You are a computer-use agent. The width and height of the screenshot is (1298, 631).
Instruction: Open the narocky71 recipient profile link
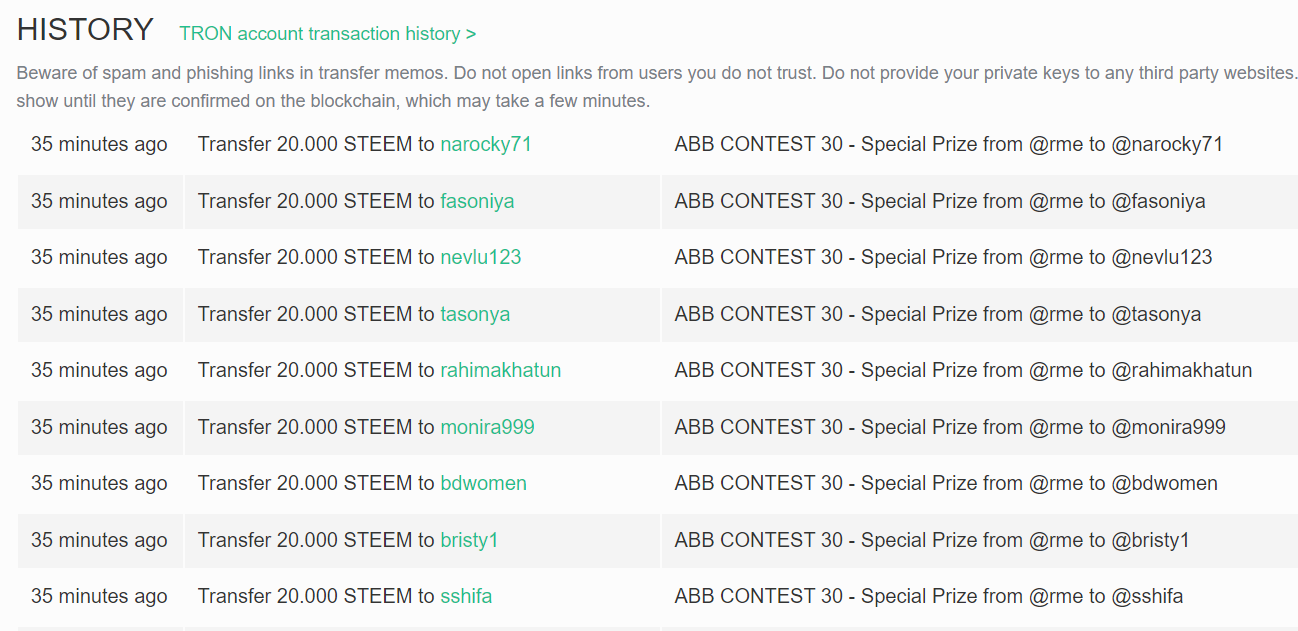tap(486, 144)
